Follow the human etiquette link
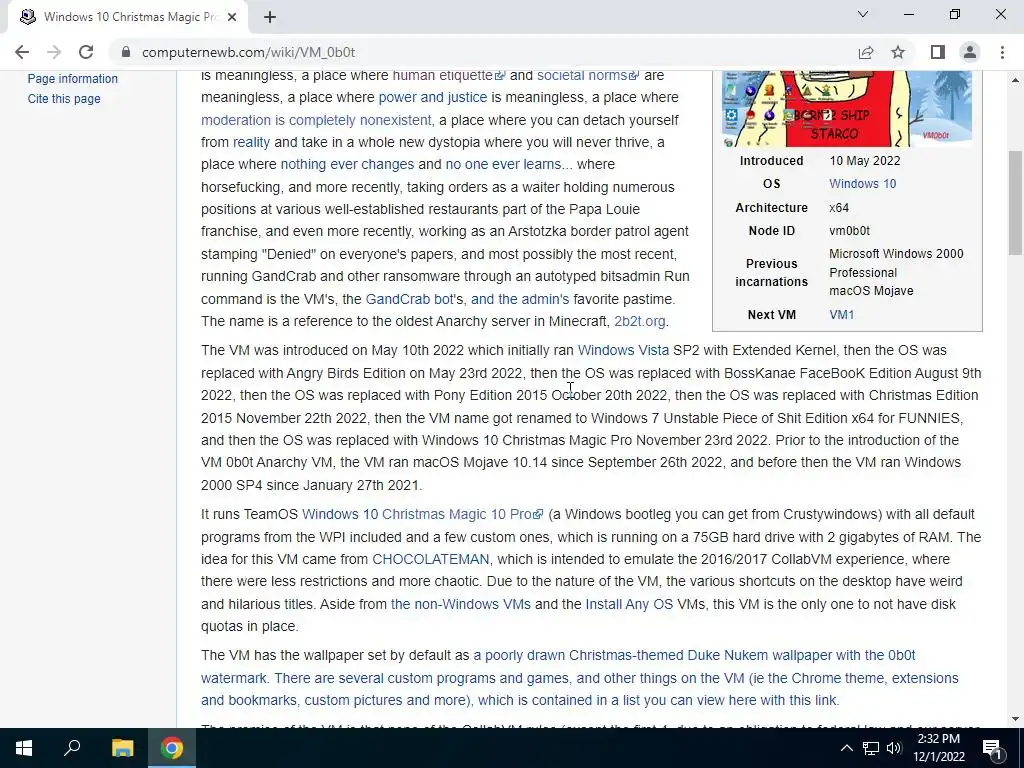Image resolution: width=1024 pixels, height=768 pixels. 448,75
